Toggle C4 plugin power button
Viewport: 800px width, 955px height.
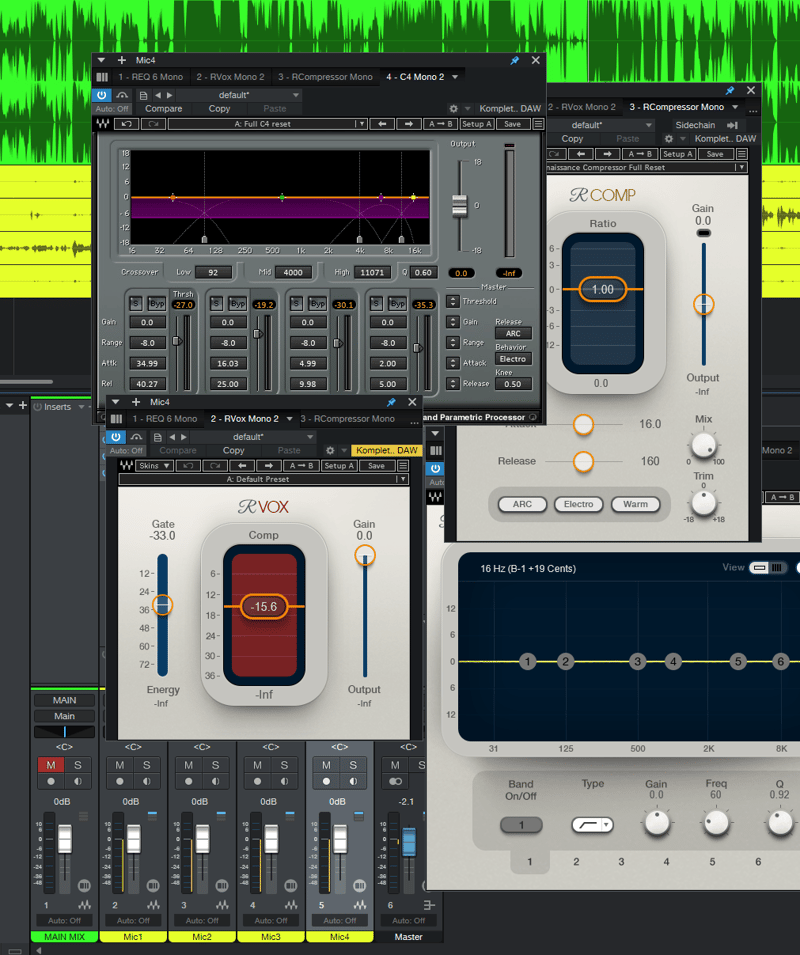(101, 95)
